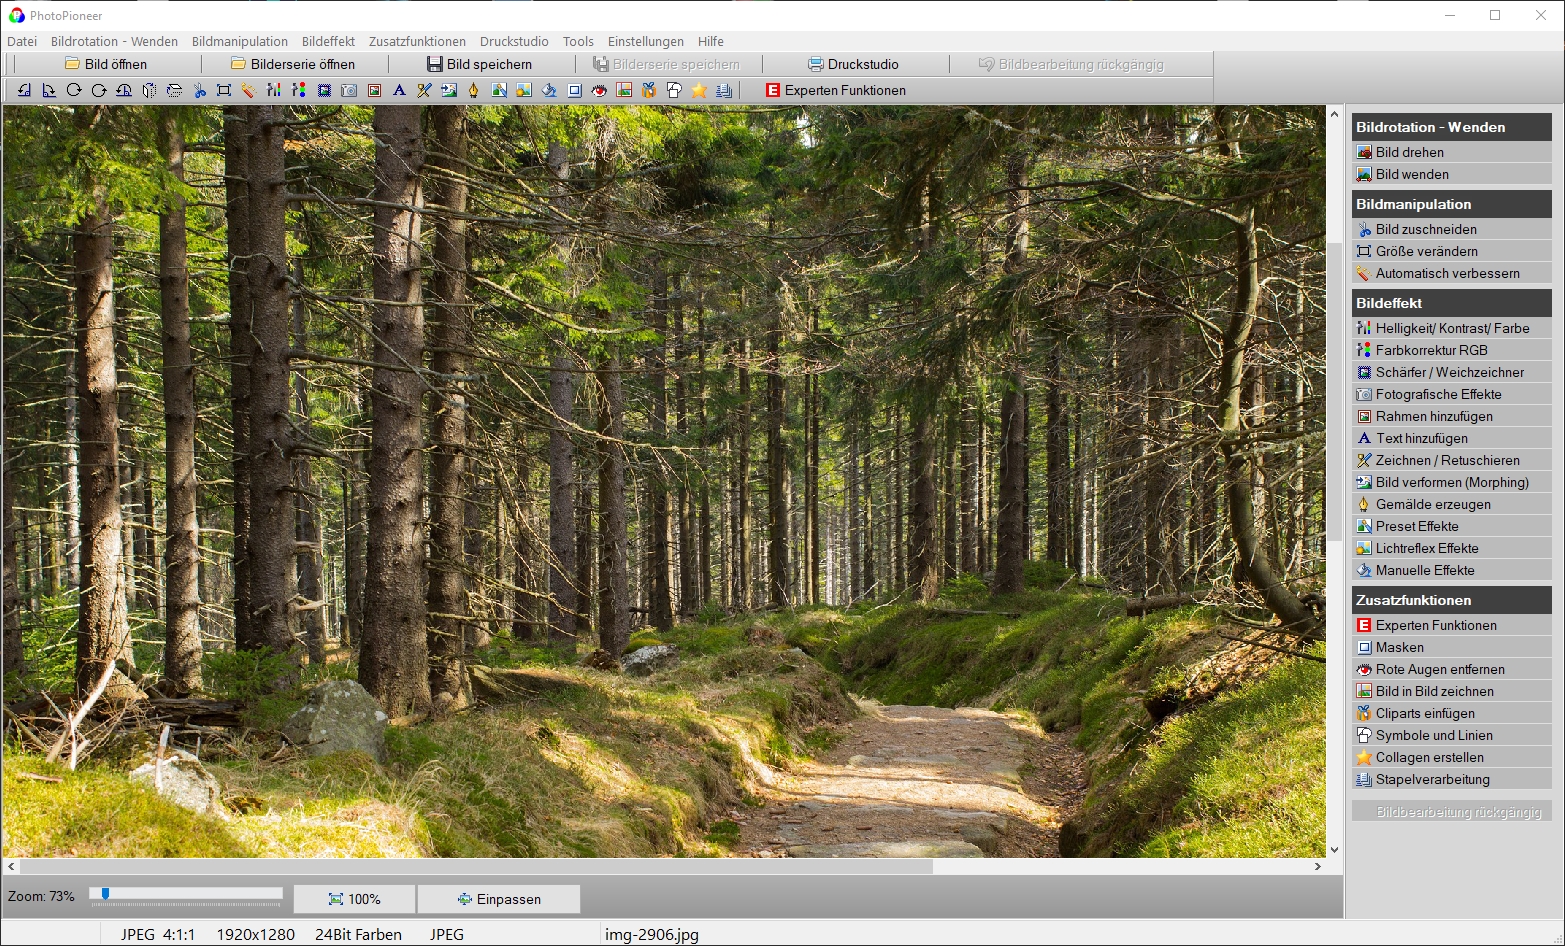This screenshot has width=1565, height=946.
Task: Click the Einpassen fit-to-window button
Action: coord(498,899)
